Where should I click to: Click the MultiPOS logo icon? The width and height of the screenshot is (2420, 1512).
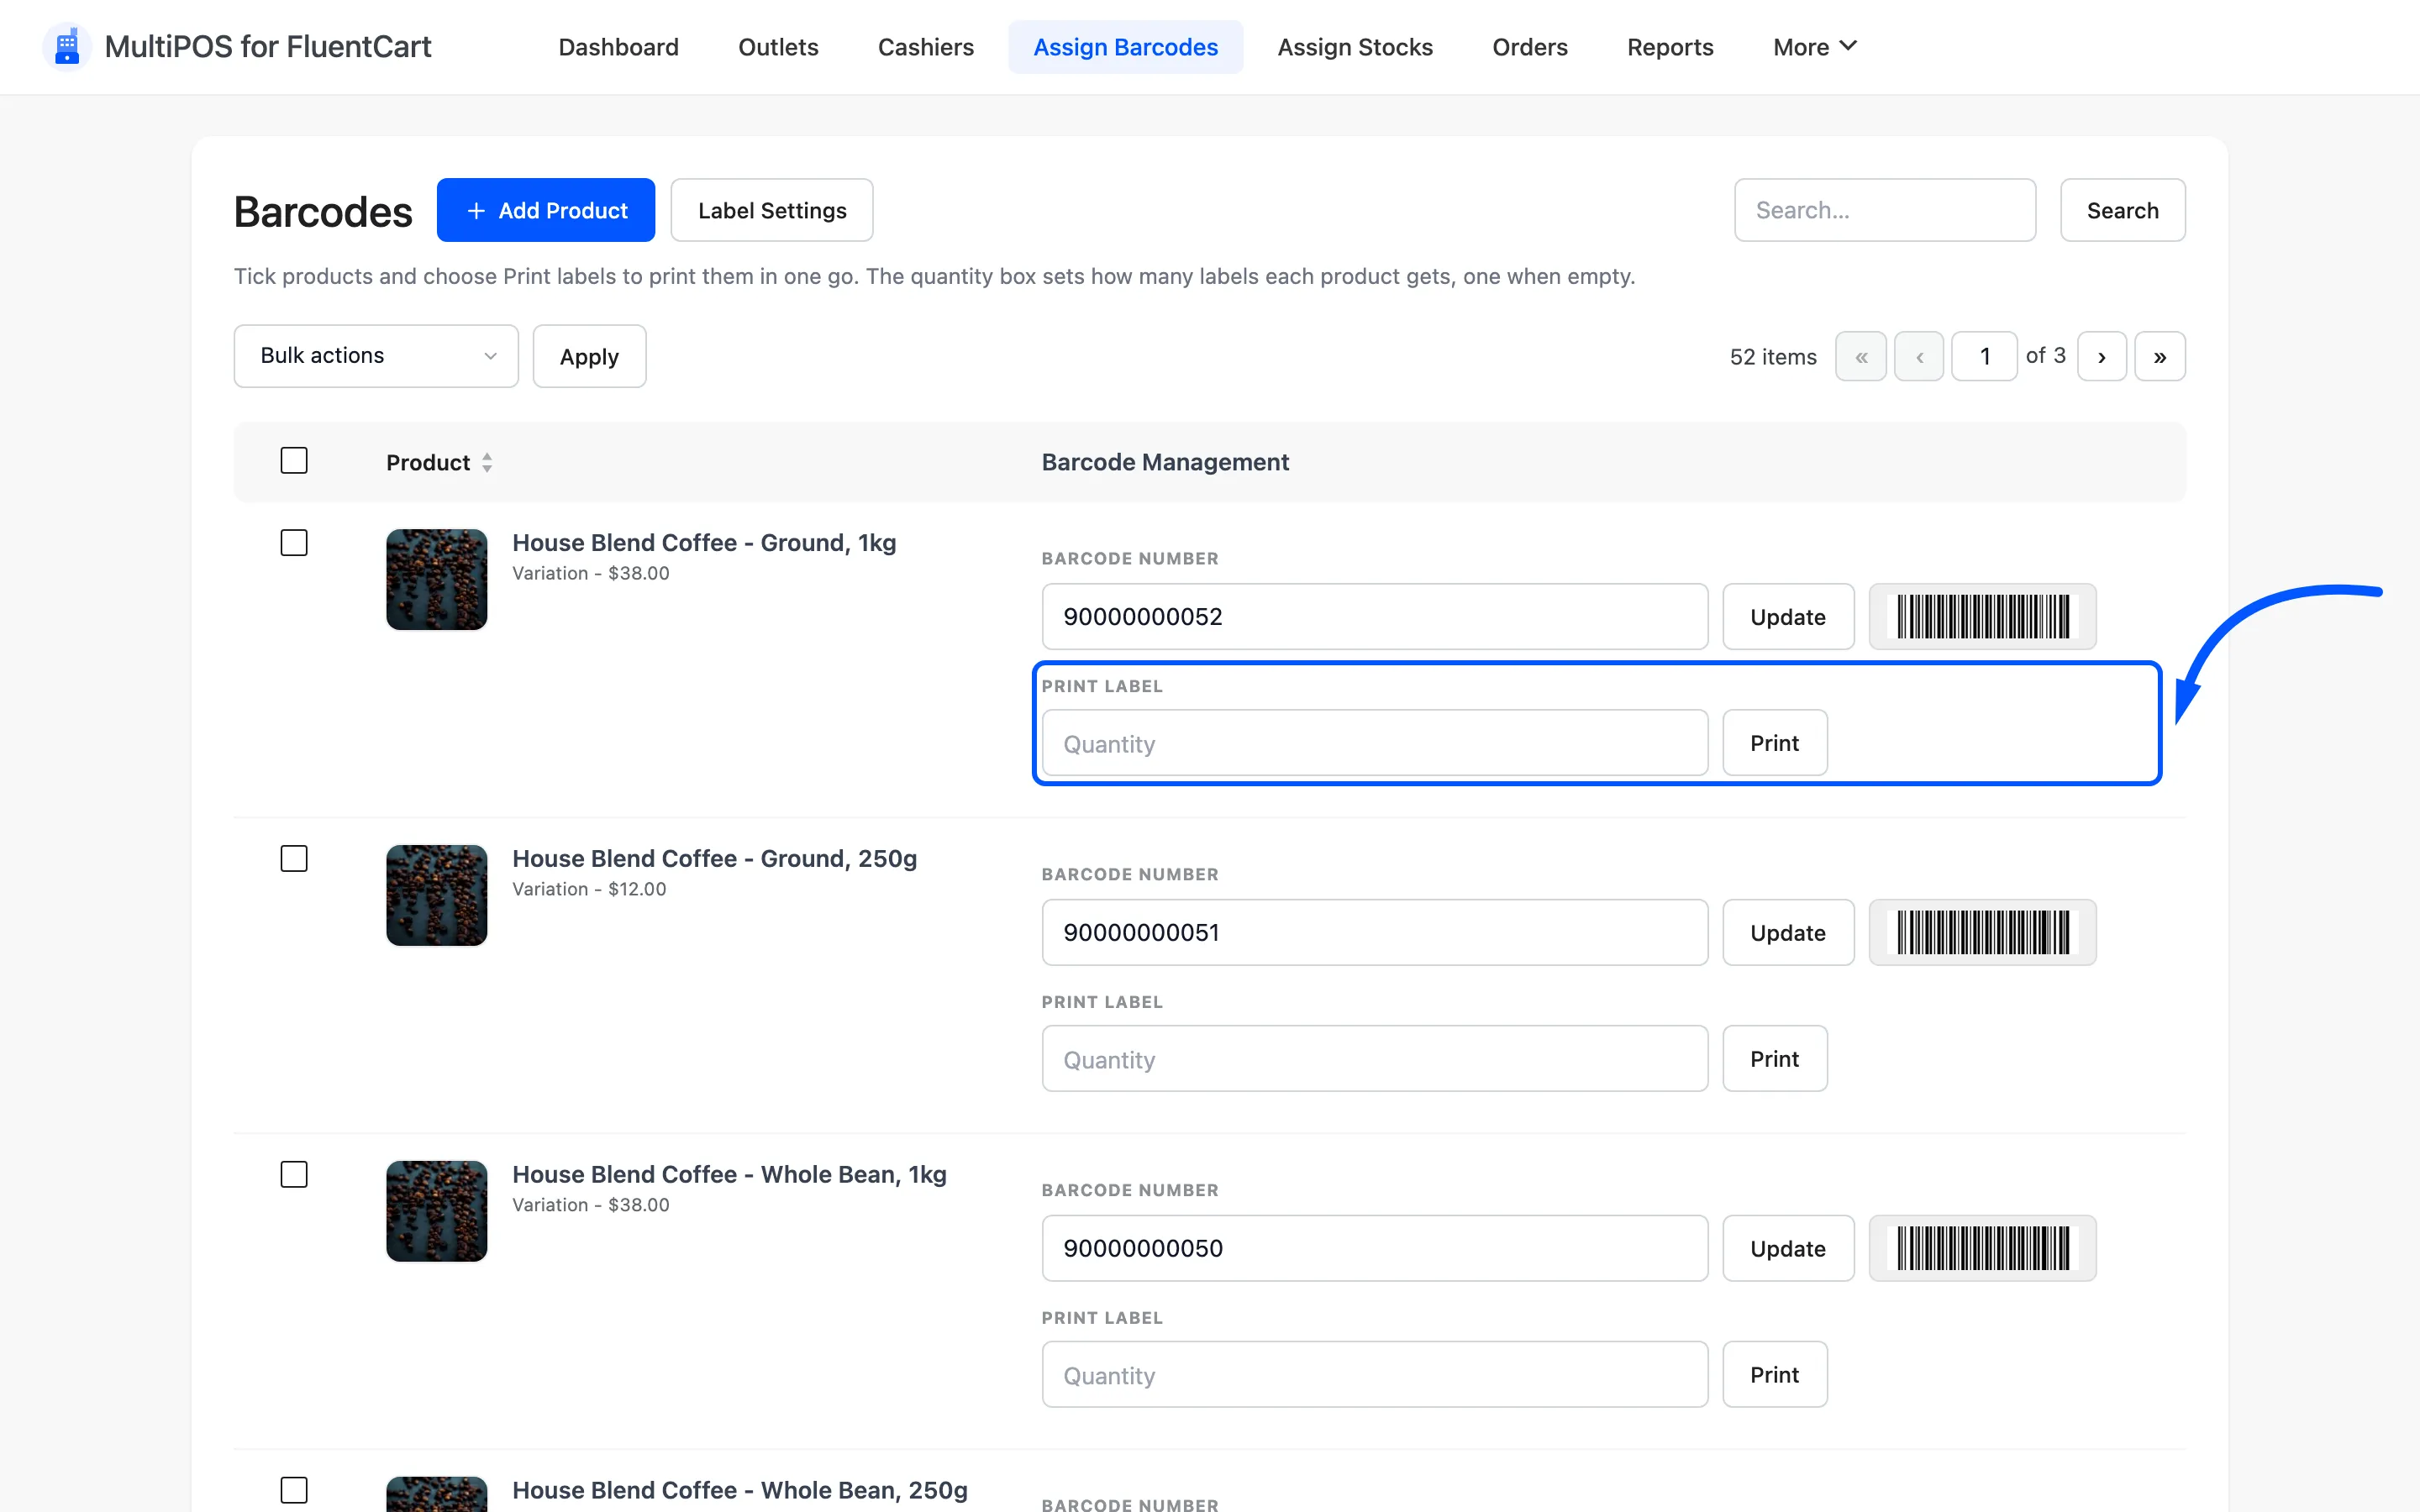coord(66,47)
